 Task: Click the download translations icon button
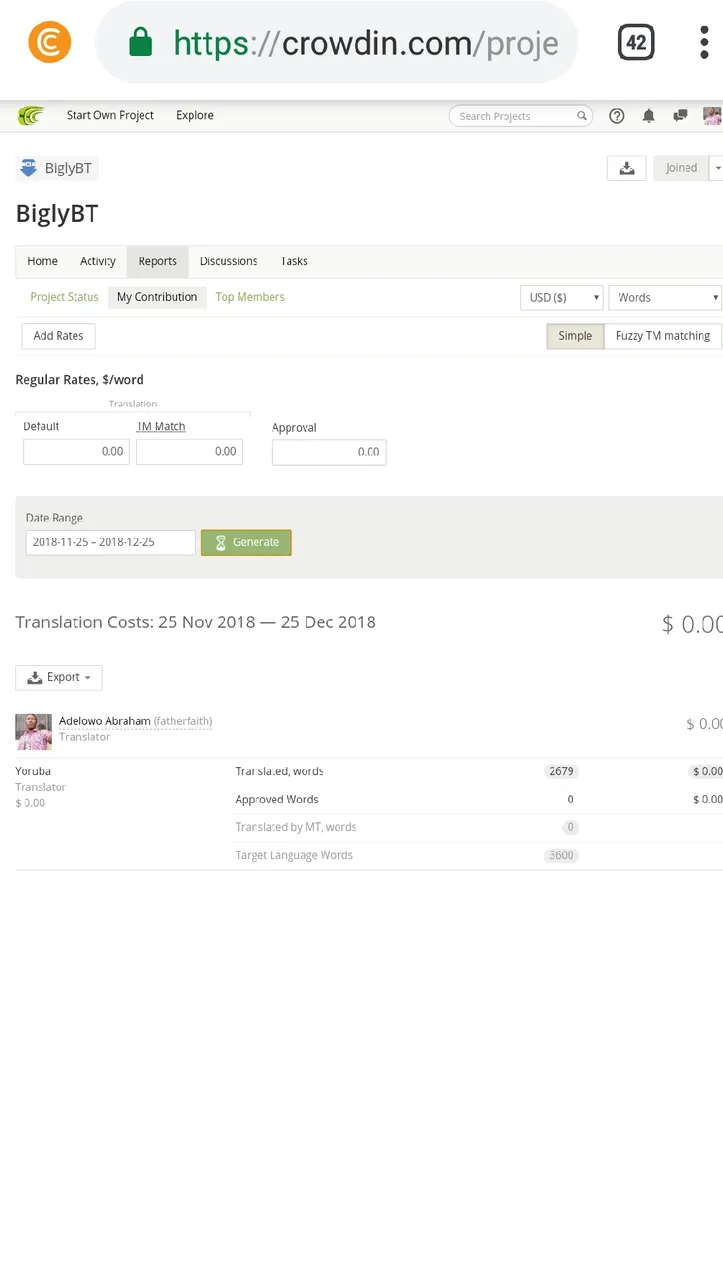(627, 168)
